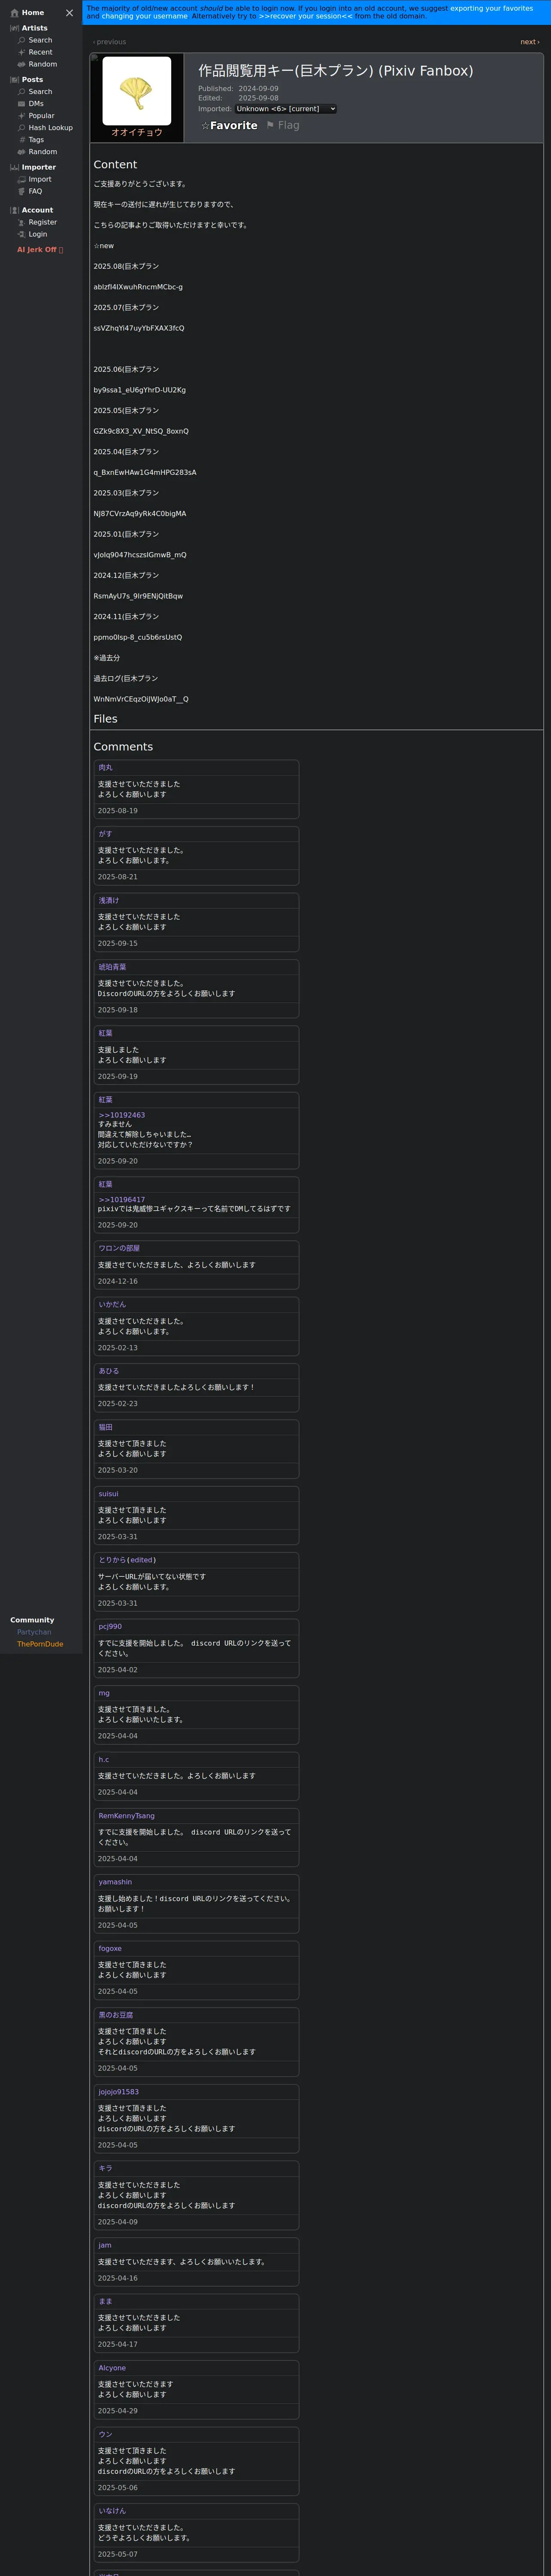551x2576 pixels.
Task: Click the Files section heading
Action: (106, 719)
